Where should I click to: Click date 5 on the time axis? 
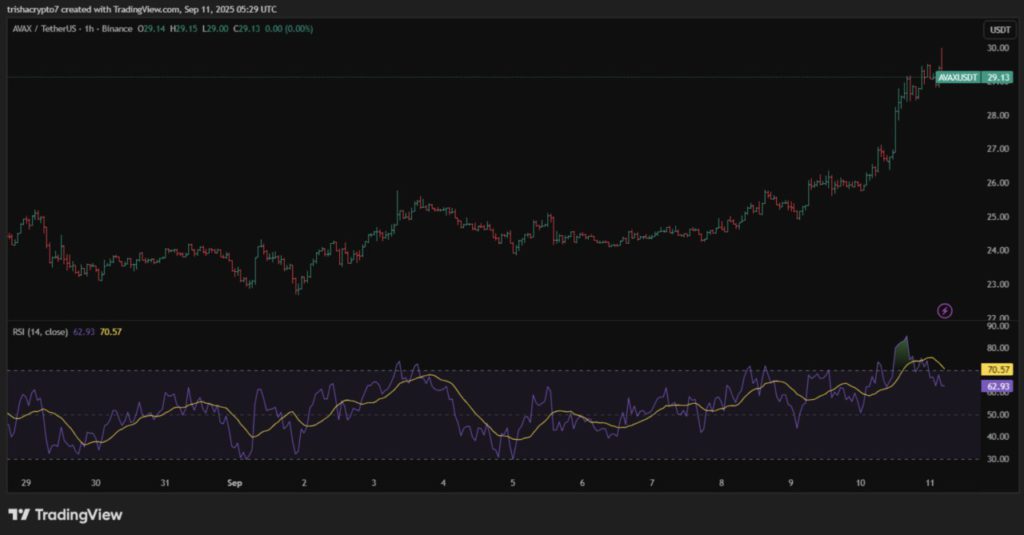coord(512,482)
